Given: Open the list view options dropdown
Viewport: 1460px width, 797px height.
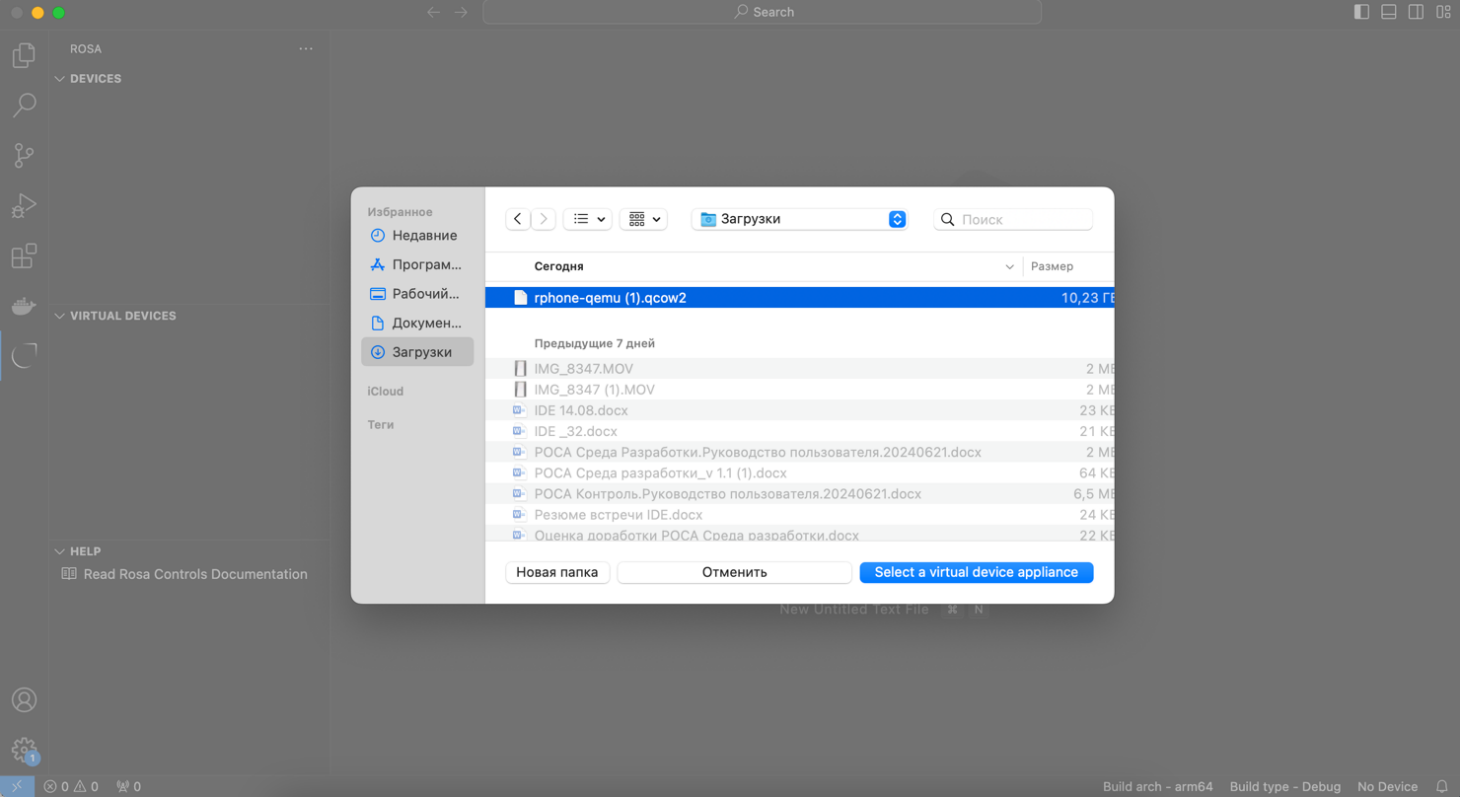Looking at the screenshot, I should click(588, 219).
